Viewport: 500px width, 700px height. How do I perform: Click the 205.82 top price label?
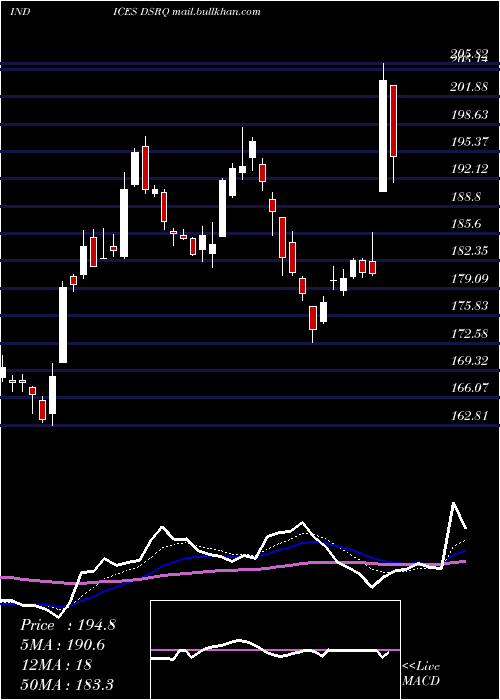tap(469, 54)
